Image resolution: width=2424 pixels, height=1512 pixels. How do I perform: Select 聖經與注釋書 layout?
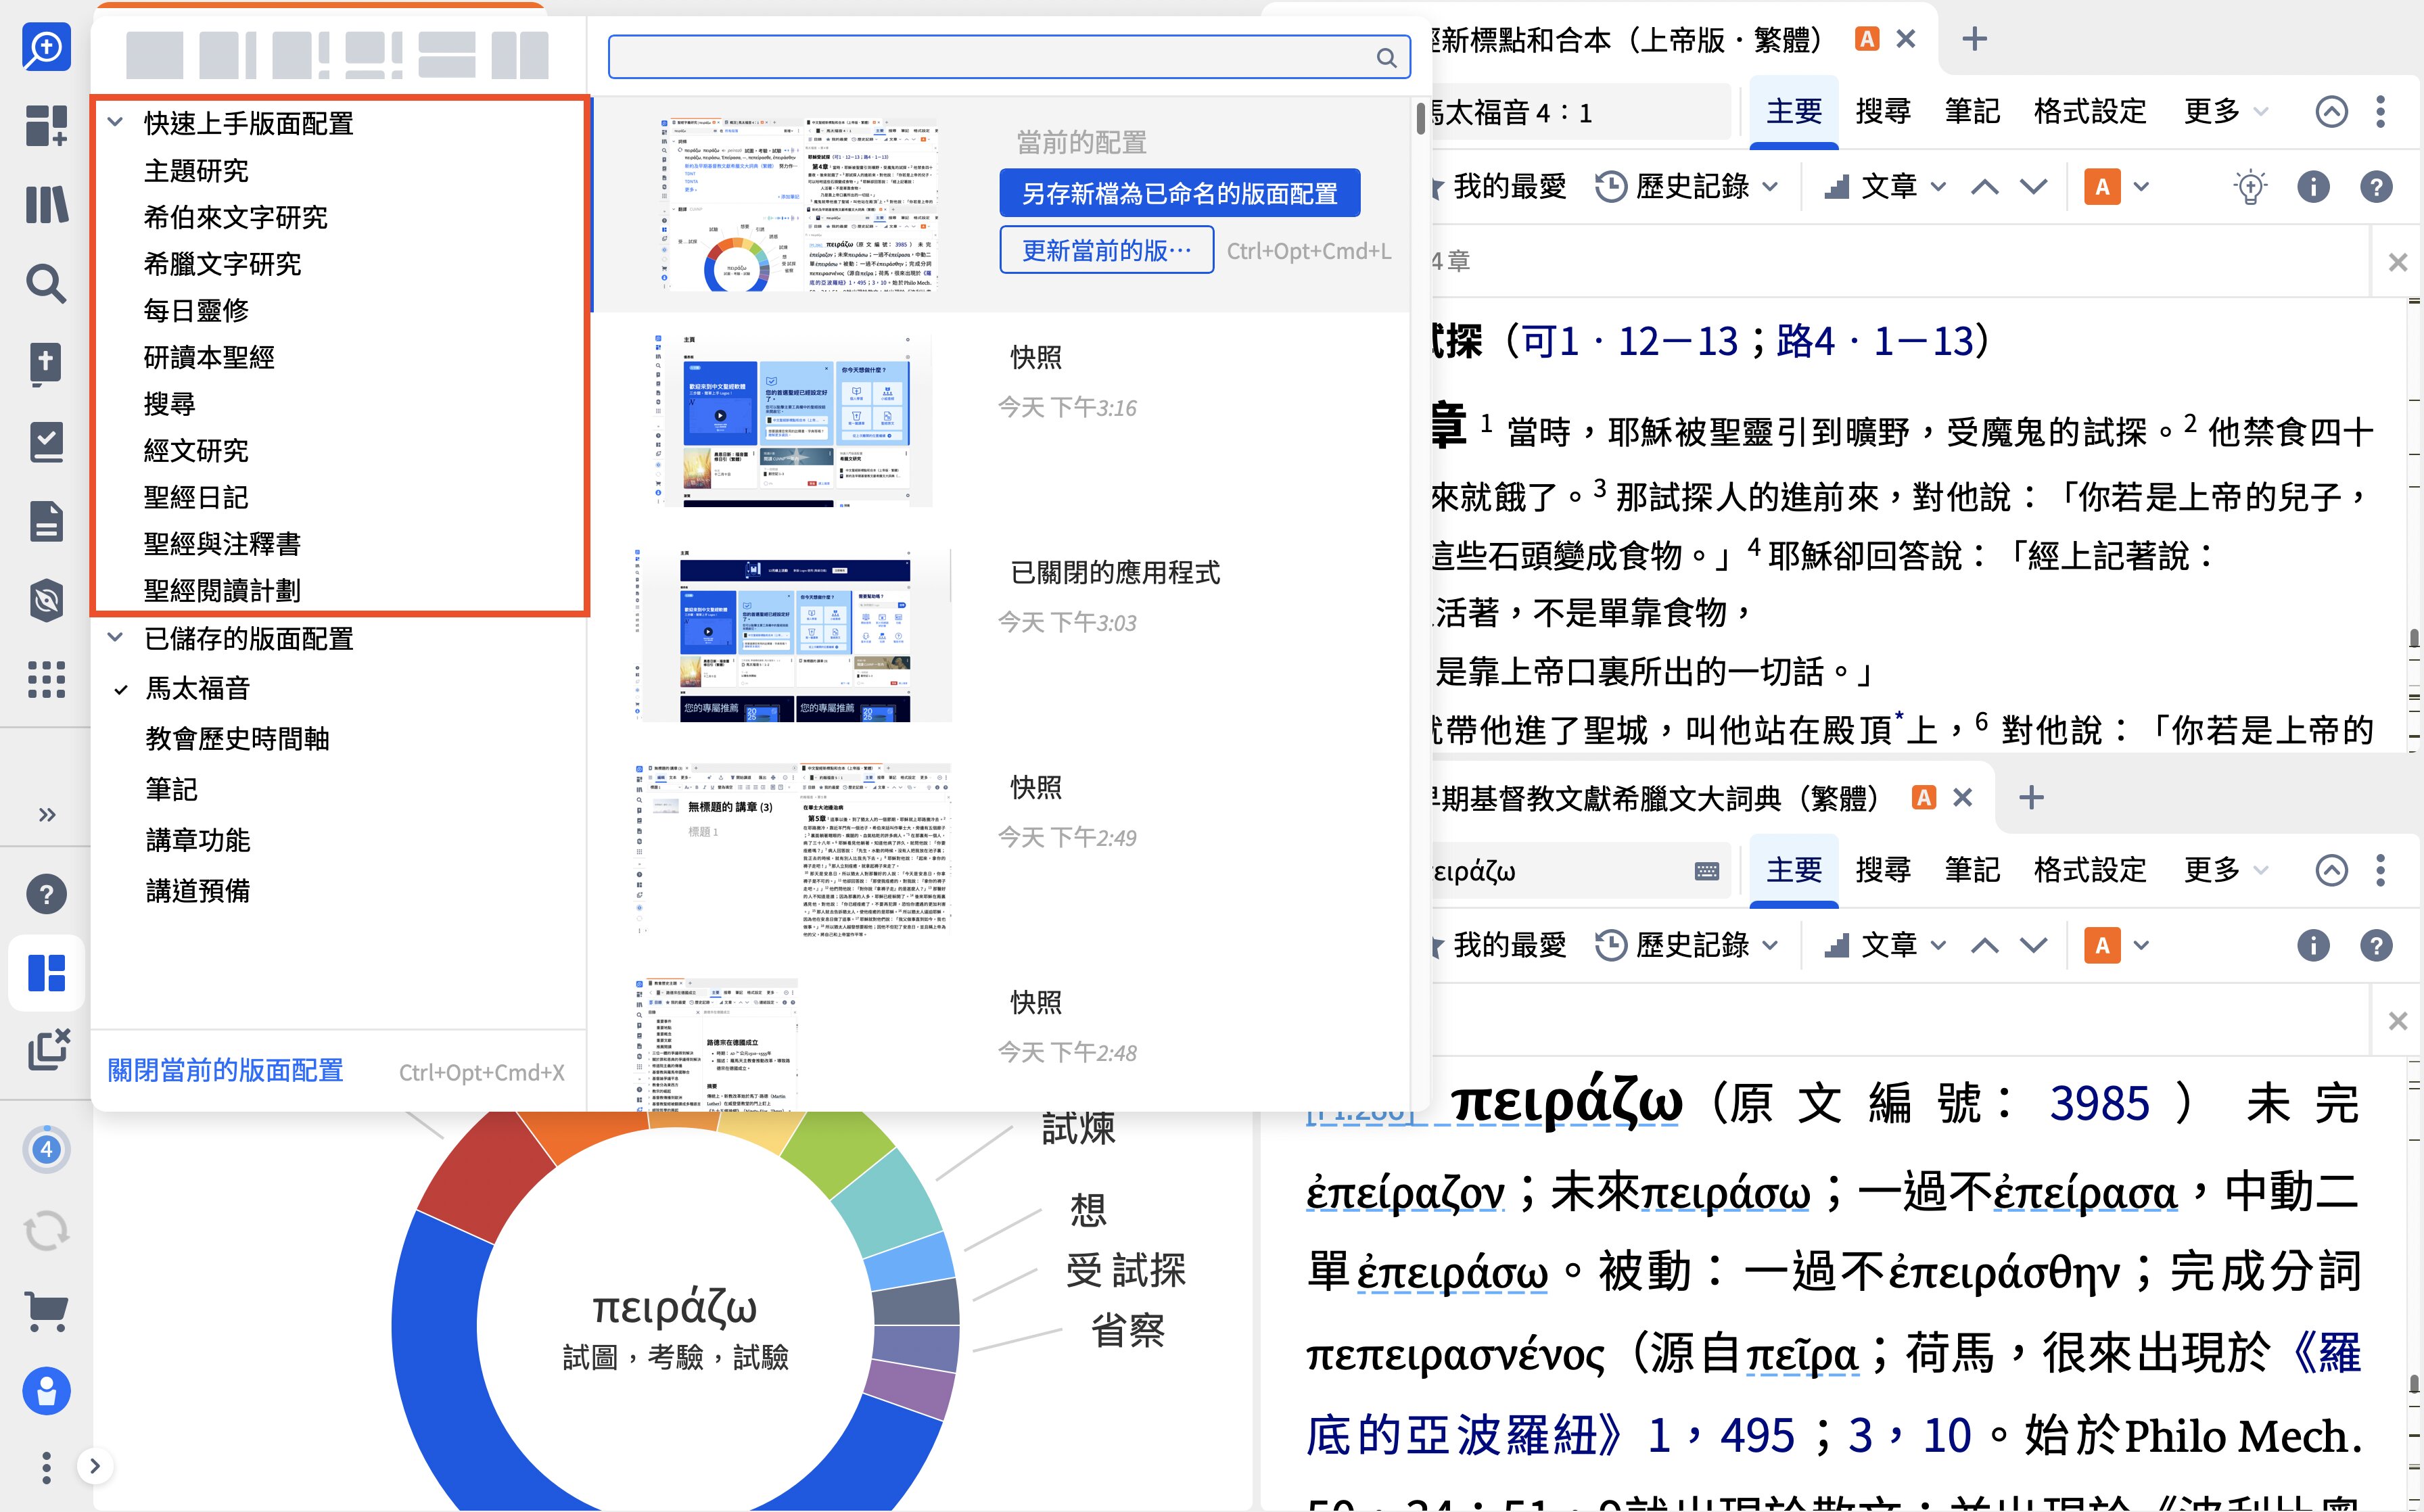coord(222,544)
